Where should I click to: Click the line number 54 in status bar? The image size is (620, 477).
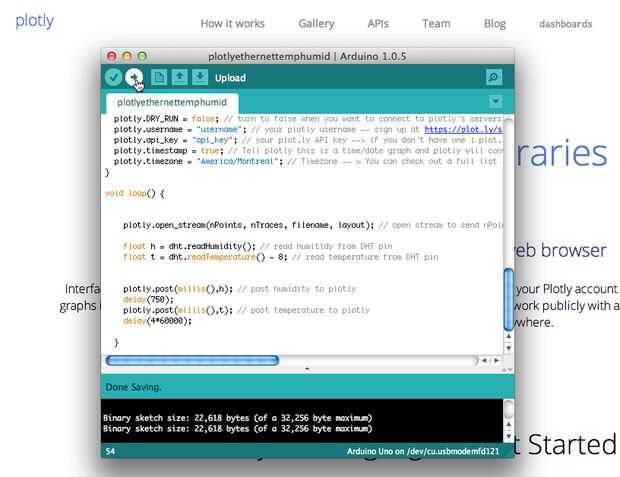110,451
